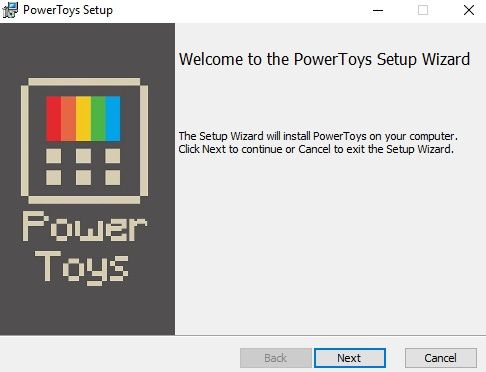486x372 pixels.
Task: Click the installer icon in title bar
Action: coord(10,10)
